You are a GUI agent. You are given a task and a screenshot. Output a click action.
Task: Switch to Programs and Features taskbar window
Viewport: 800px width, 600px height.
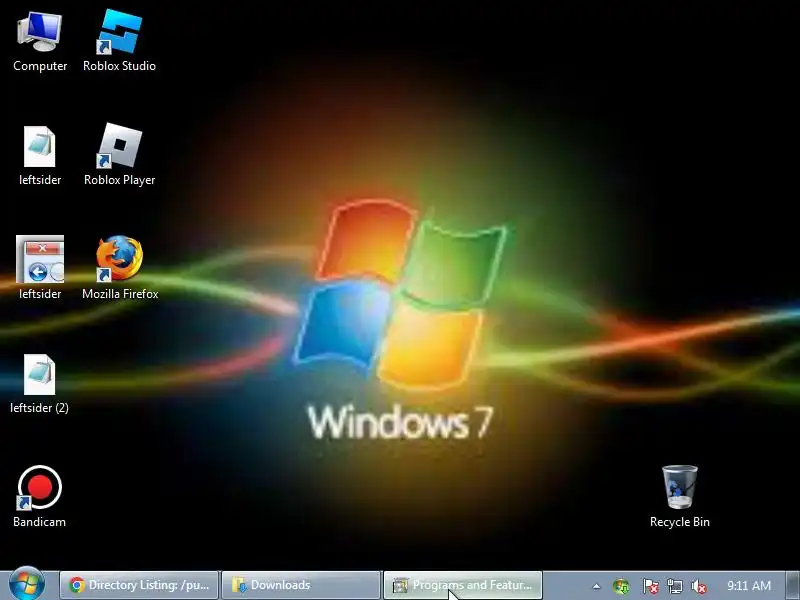(463, 585)
